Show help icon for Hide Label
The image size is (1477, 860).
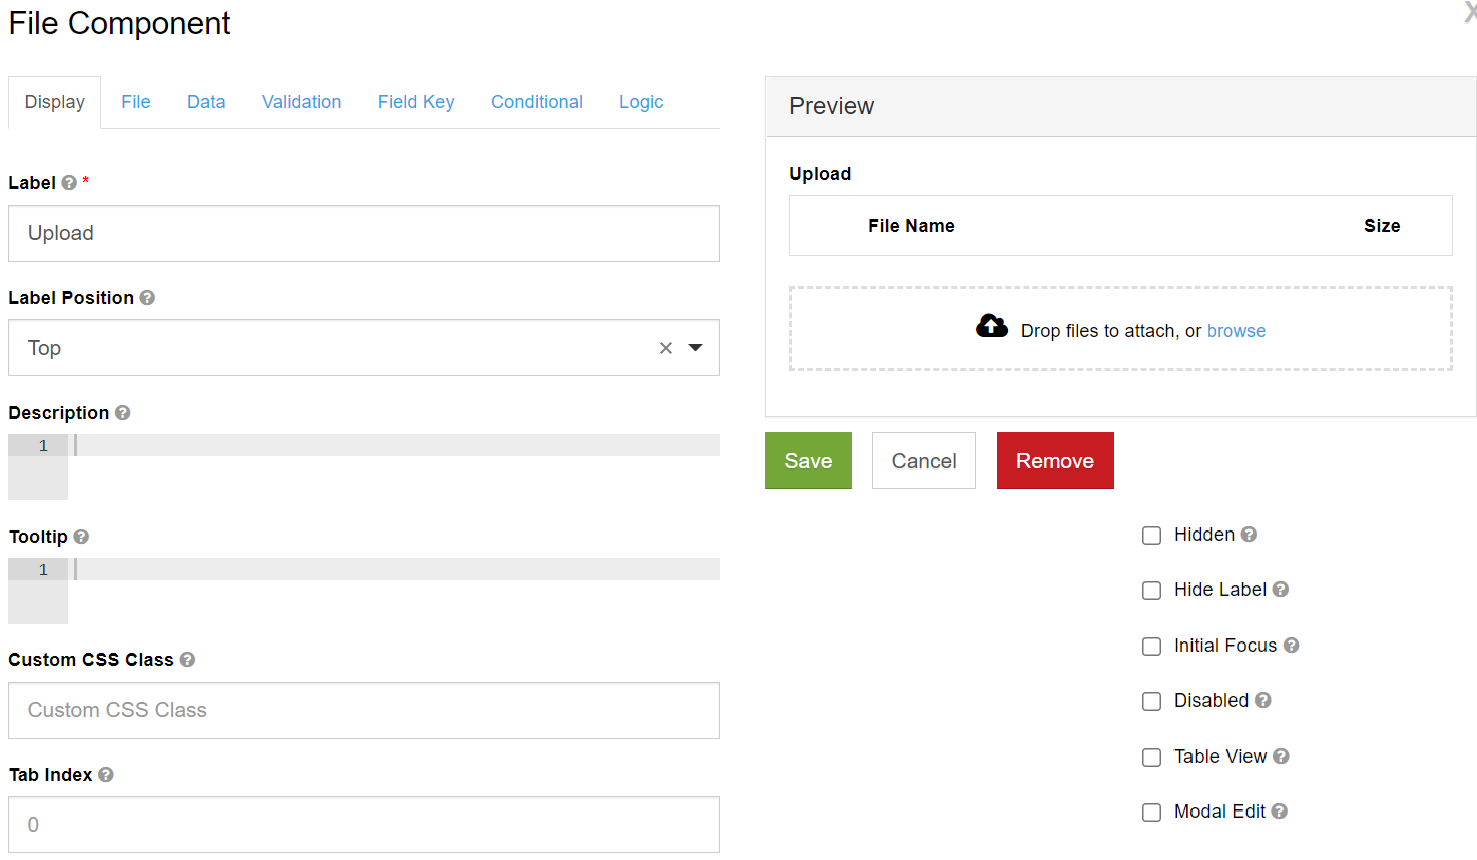click(x=1281, y=590)
